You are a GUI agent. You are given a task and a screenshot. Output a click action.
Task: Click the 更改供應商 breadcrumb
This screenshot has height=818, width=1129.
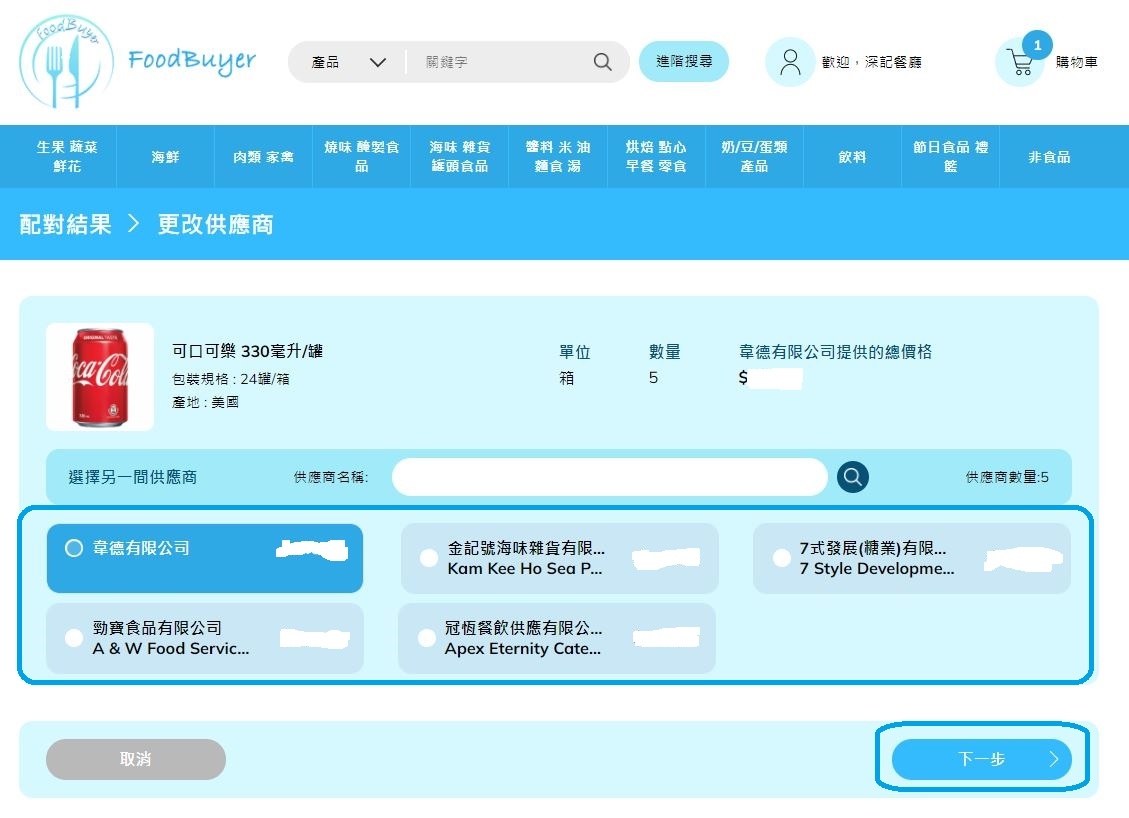coord(215,225)
